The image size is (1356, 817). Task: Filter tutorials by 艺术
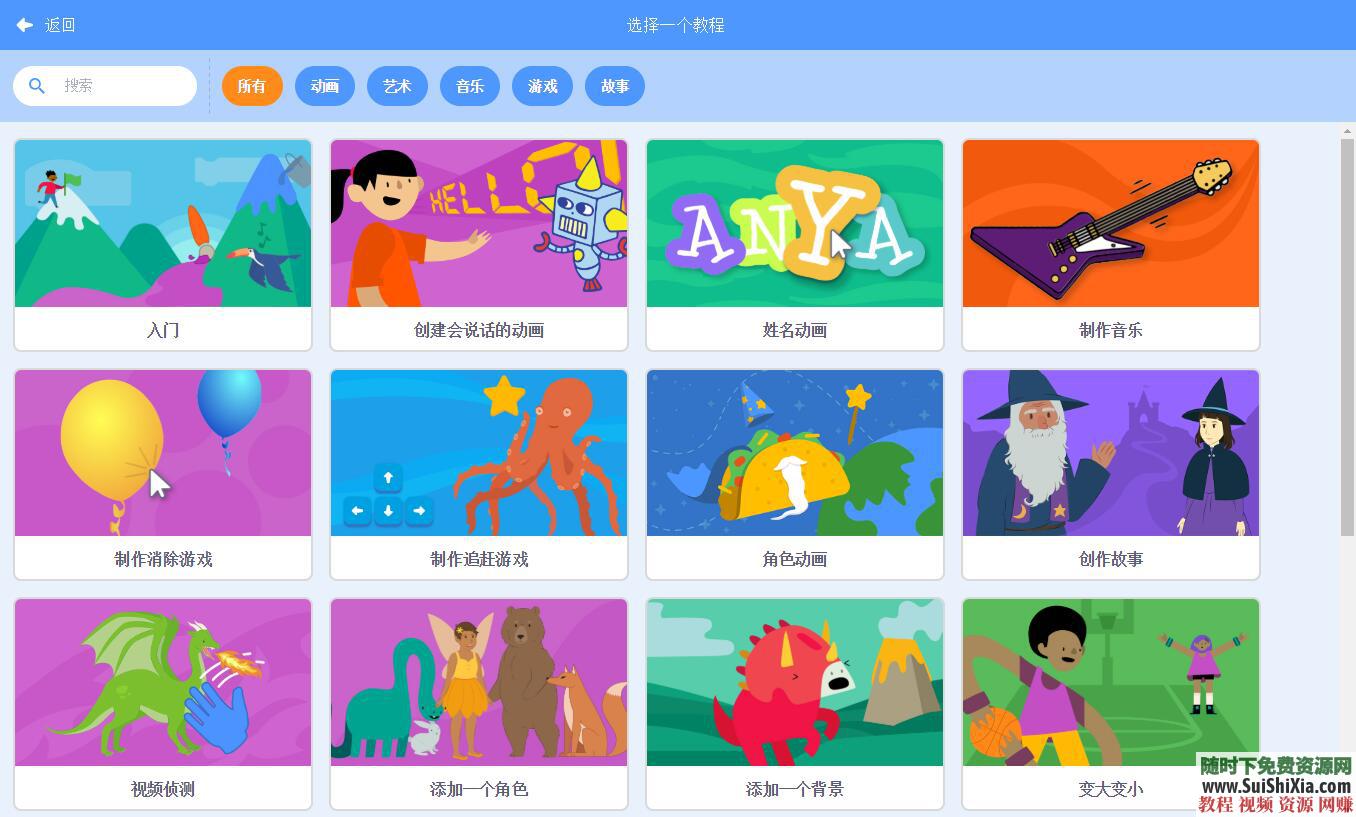pyautogui.click(x=397, y=86)
